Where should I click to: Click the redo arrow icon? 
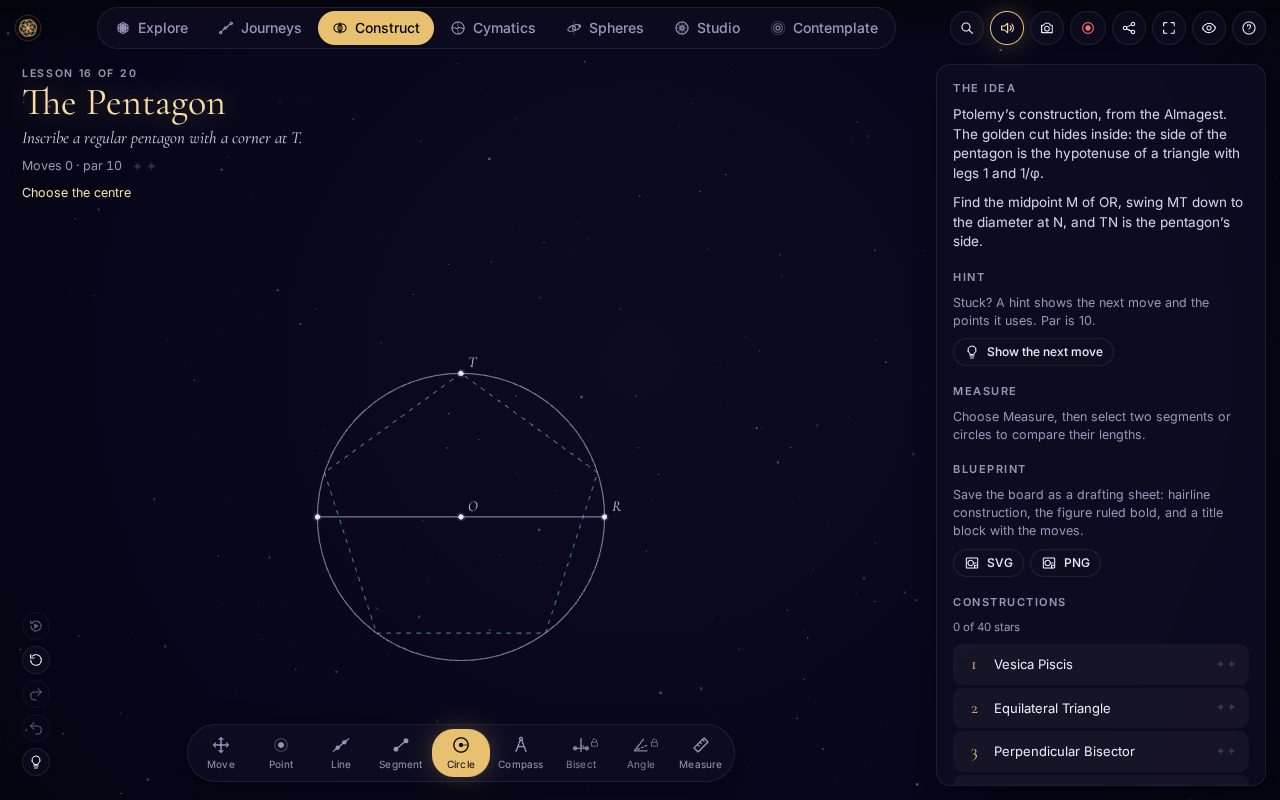(36, 694)
